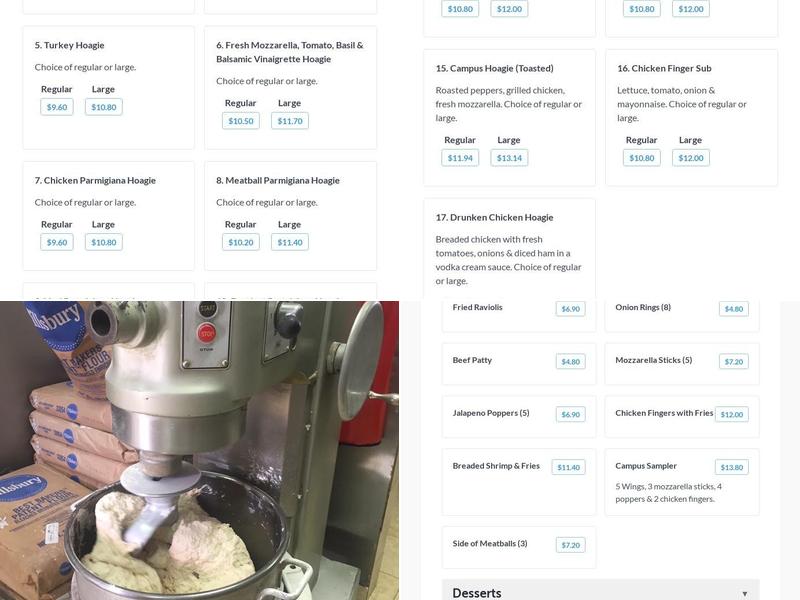Select Large $11.70 Fresh Mozzarella Hoagie
800x600 pixels.
tap(290, 121)
